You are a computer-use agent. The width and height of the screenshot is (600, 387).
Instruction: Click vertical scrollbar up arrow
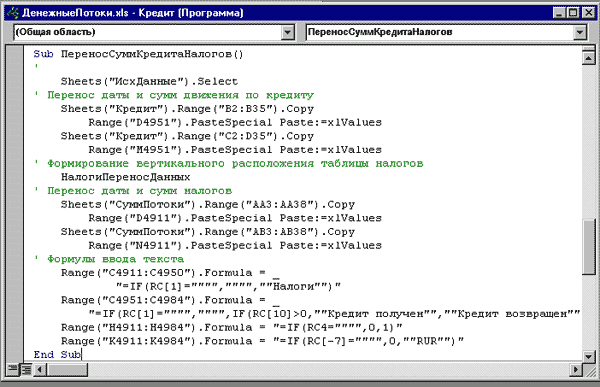click(x=588, y=58)
